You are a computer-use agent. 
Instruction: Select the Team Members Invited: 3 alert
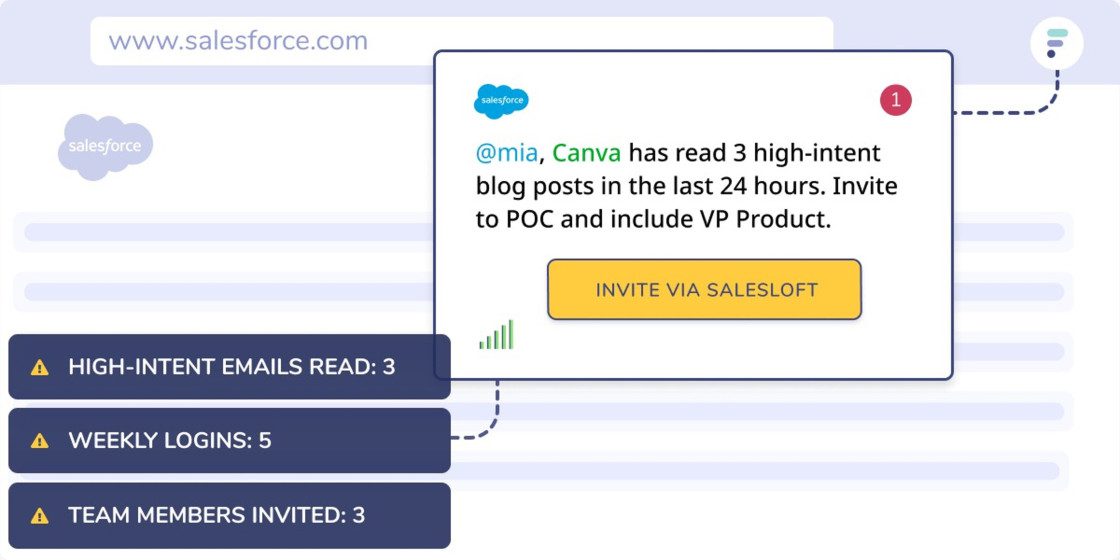[230, 516]
